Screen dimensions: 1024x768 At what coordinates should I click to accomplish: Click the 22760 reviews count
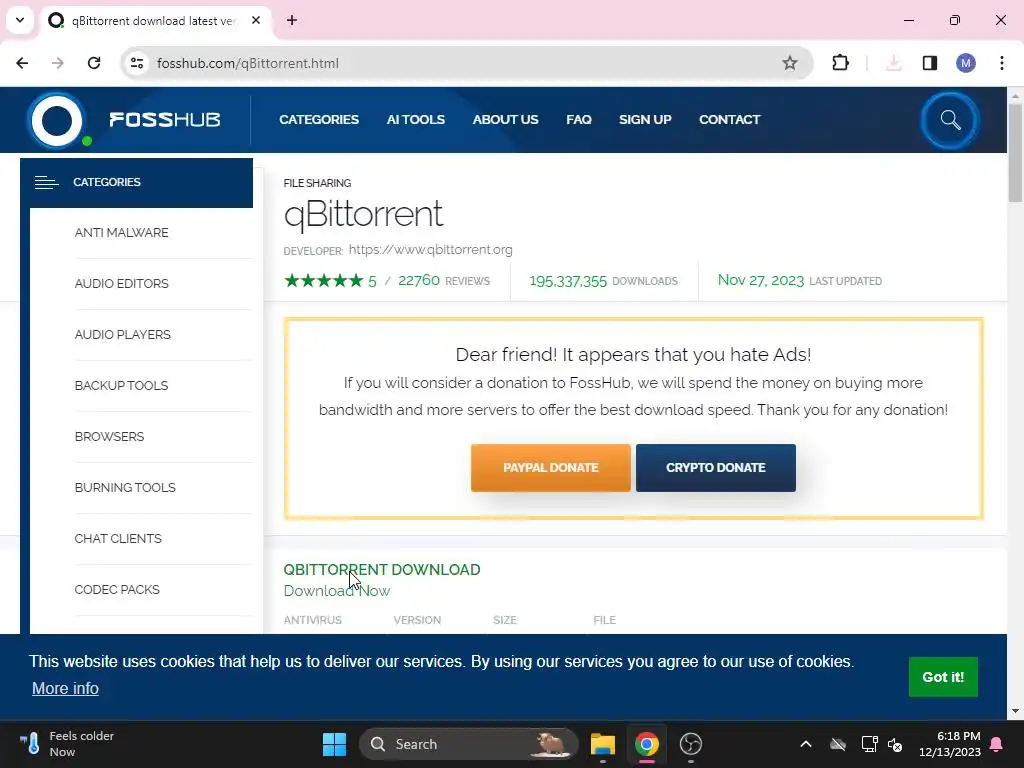(419, 280)
